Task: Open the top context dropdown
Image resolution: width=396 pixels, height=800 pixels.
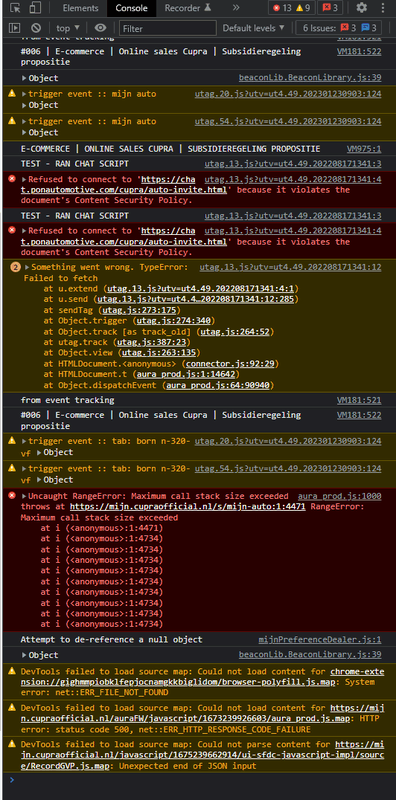Action: [x=68, y=28]
